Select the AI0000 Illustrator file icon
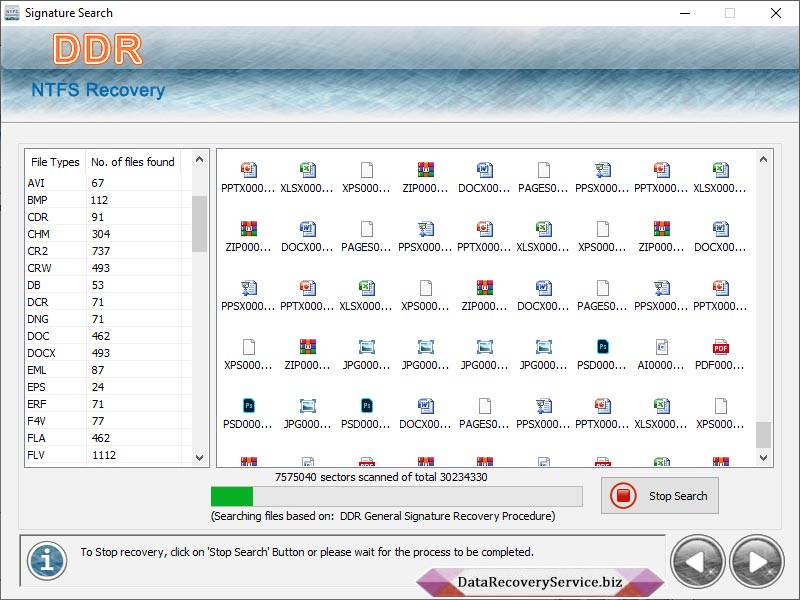Viewport: 800px width, 600px height. click(661, 347)
